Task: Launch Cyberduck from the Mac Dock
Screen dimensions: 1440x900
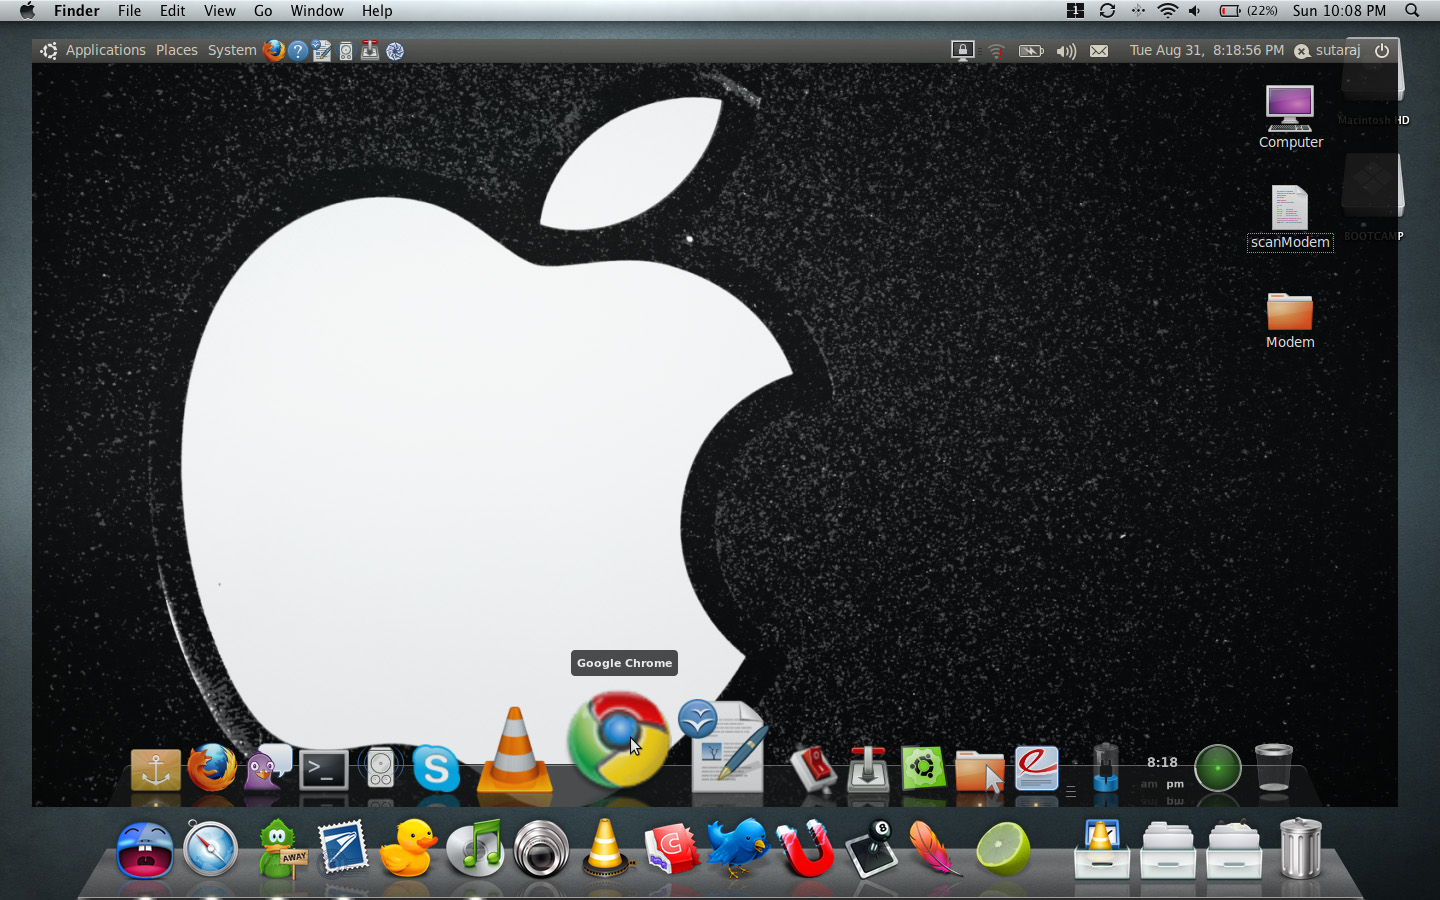Action: click(x=409, y=849)
